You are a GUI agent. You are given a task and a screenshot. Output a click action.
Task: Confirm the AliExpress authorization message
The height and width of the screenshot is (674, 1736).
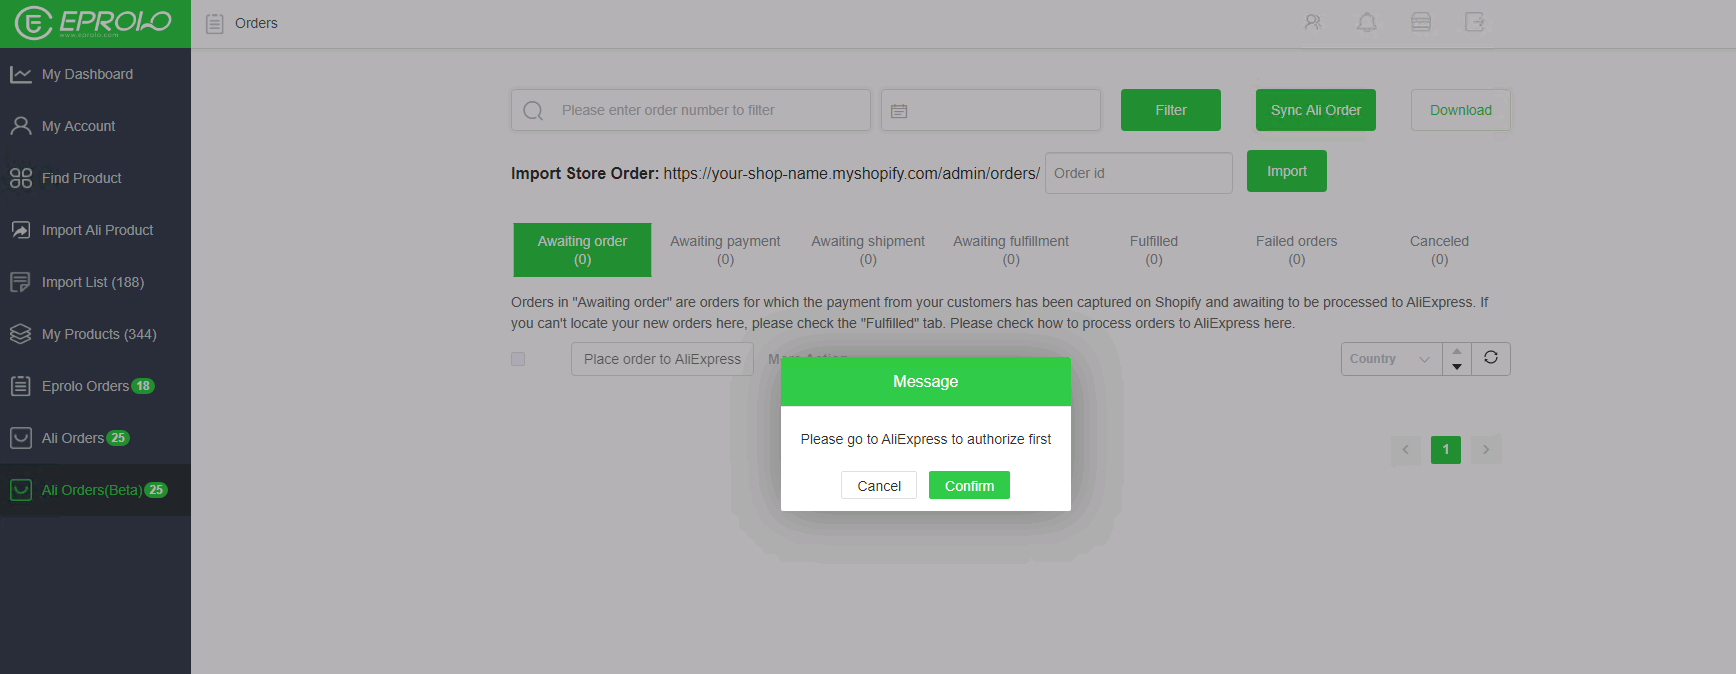969,486
